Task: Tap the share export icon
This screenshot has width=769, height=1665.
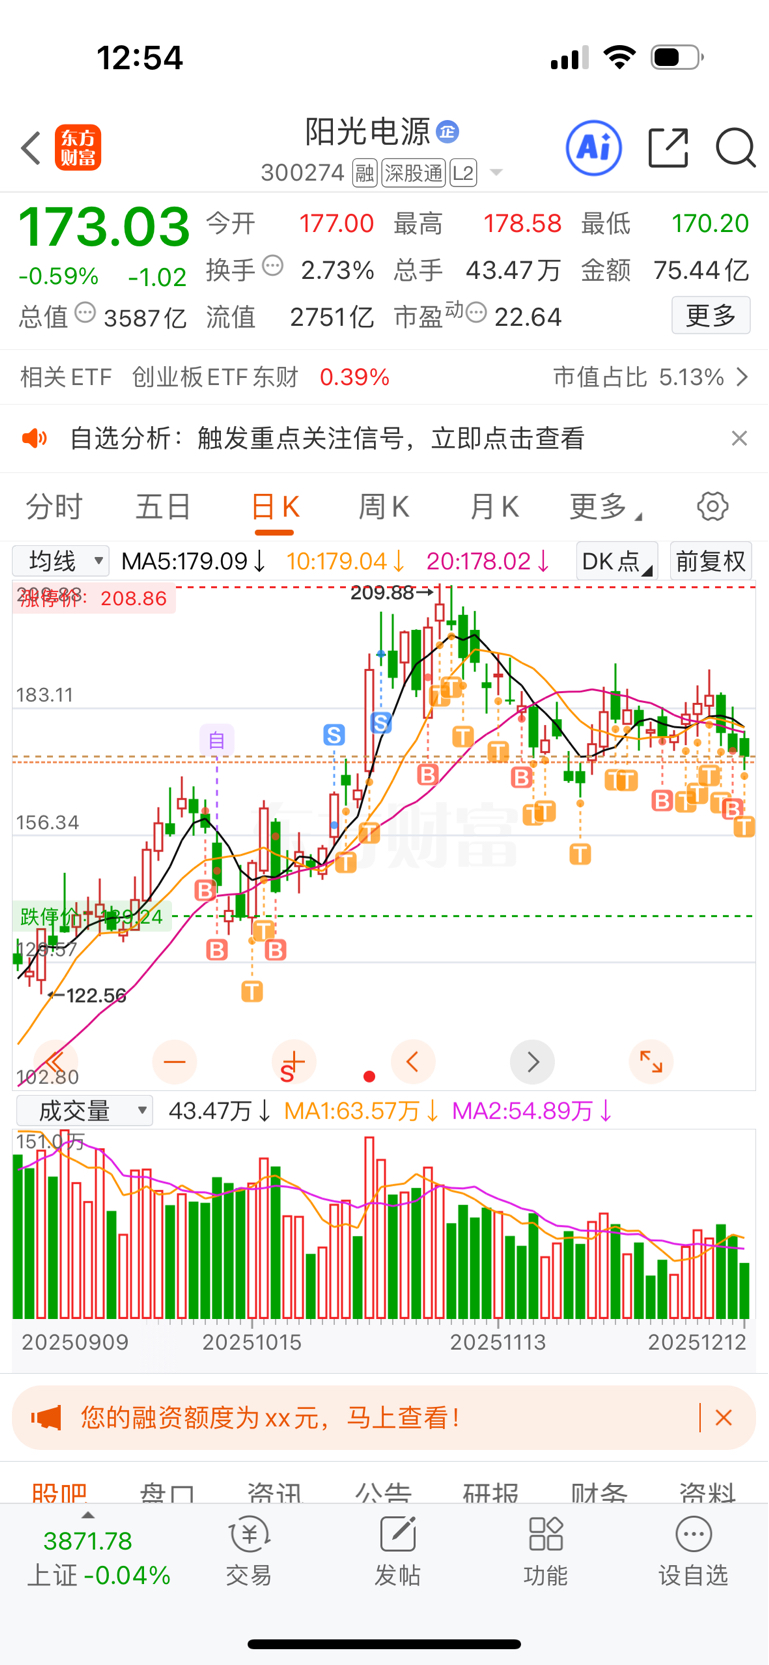Action: [668, 148]
